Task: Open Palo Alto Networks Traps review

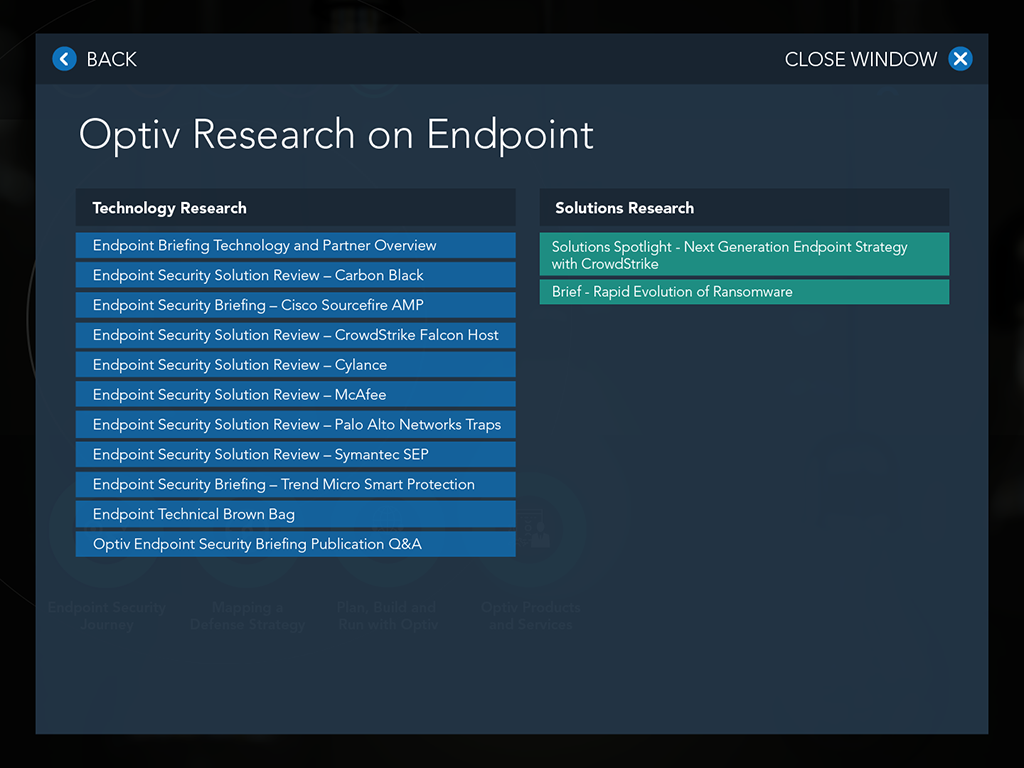Action: [x=295, y=424]
